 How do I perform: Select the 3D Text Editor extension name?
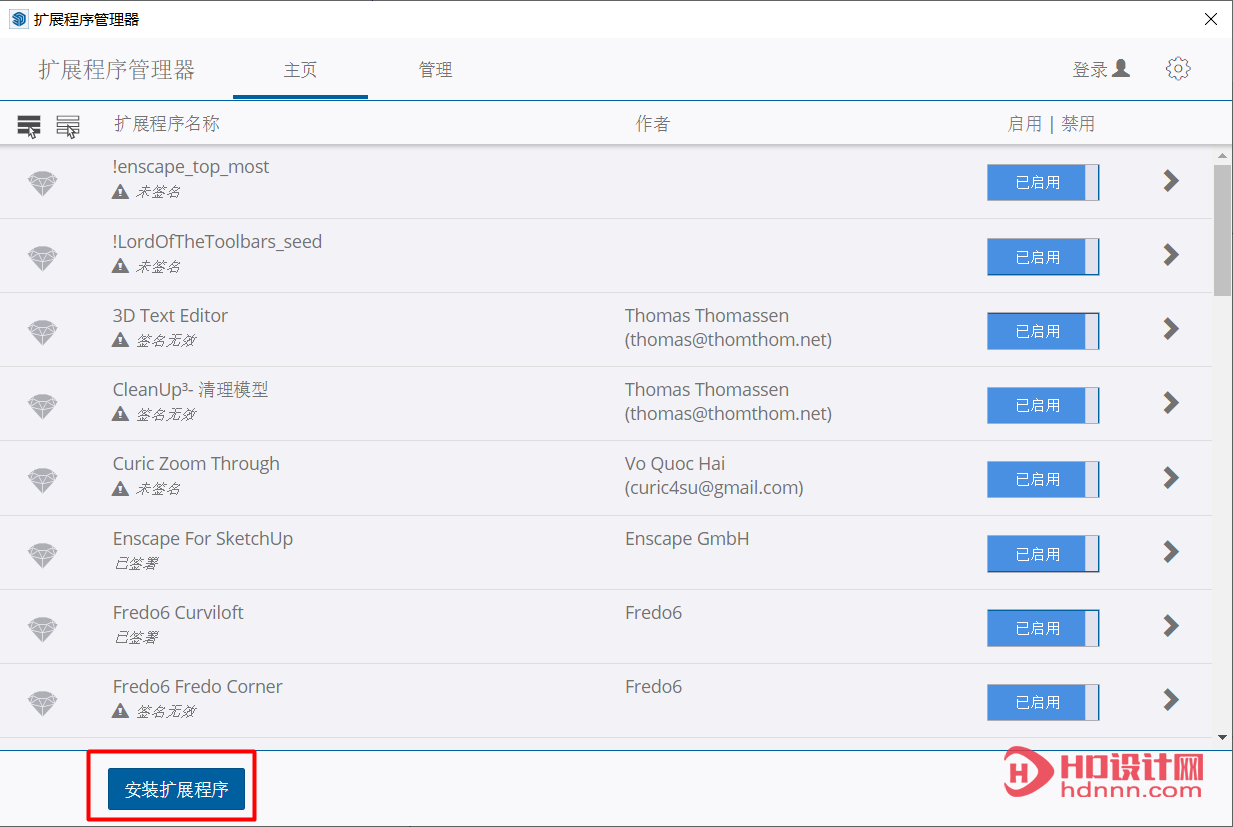pos(170,315)
